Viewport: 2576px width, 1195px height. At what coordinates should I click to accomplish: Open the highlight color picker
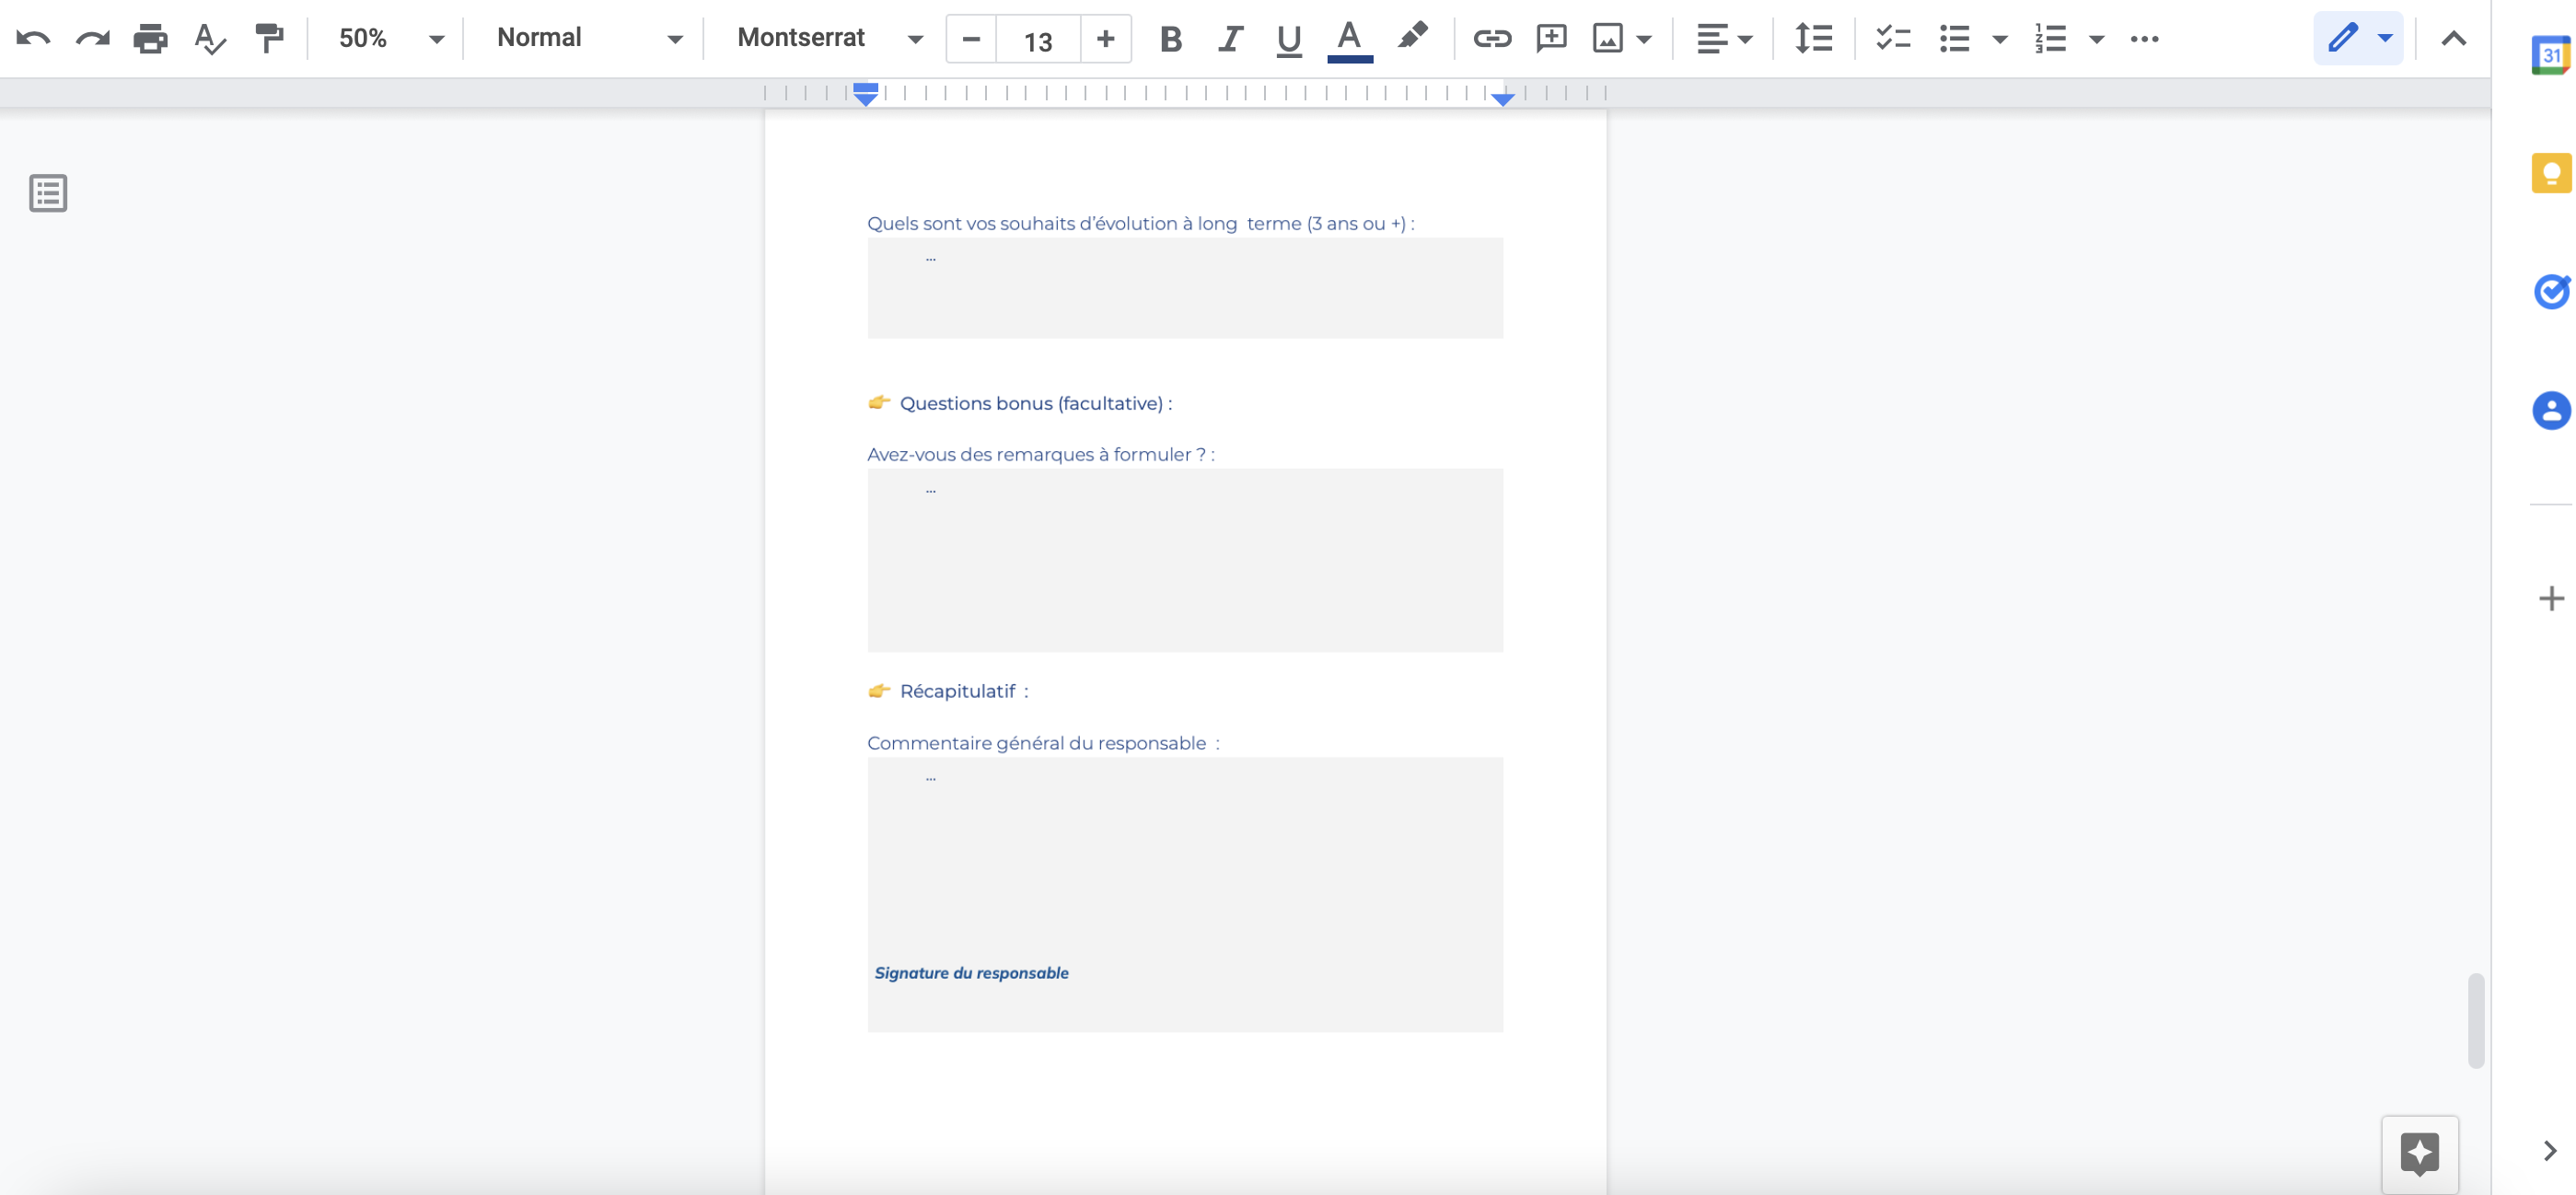pyautogui.click(x=1412, y=38)
